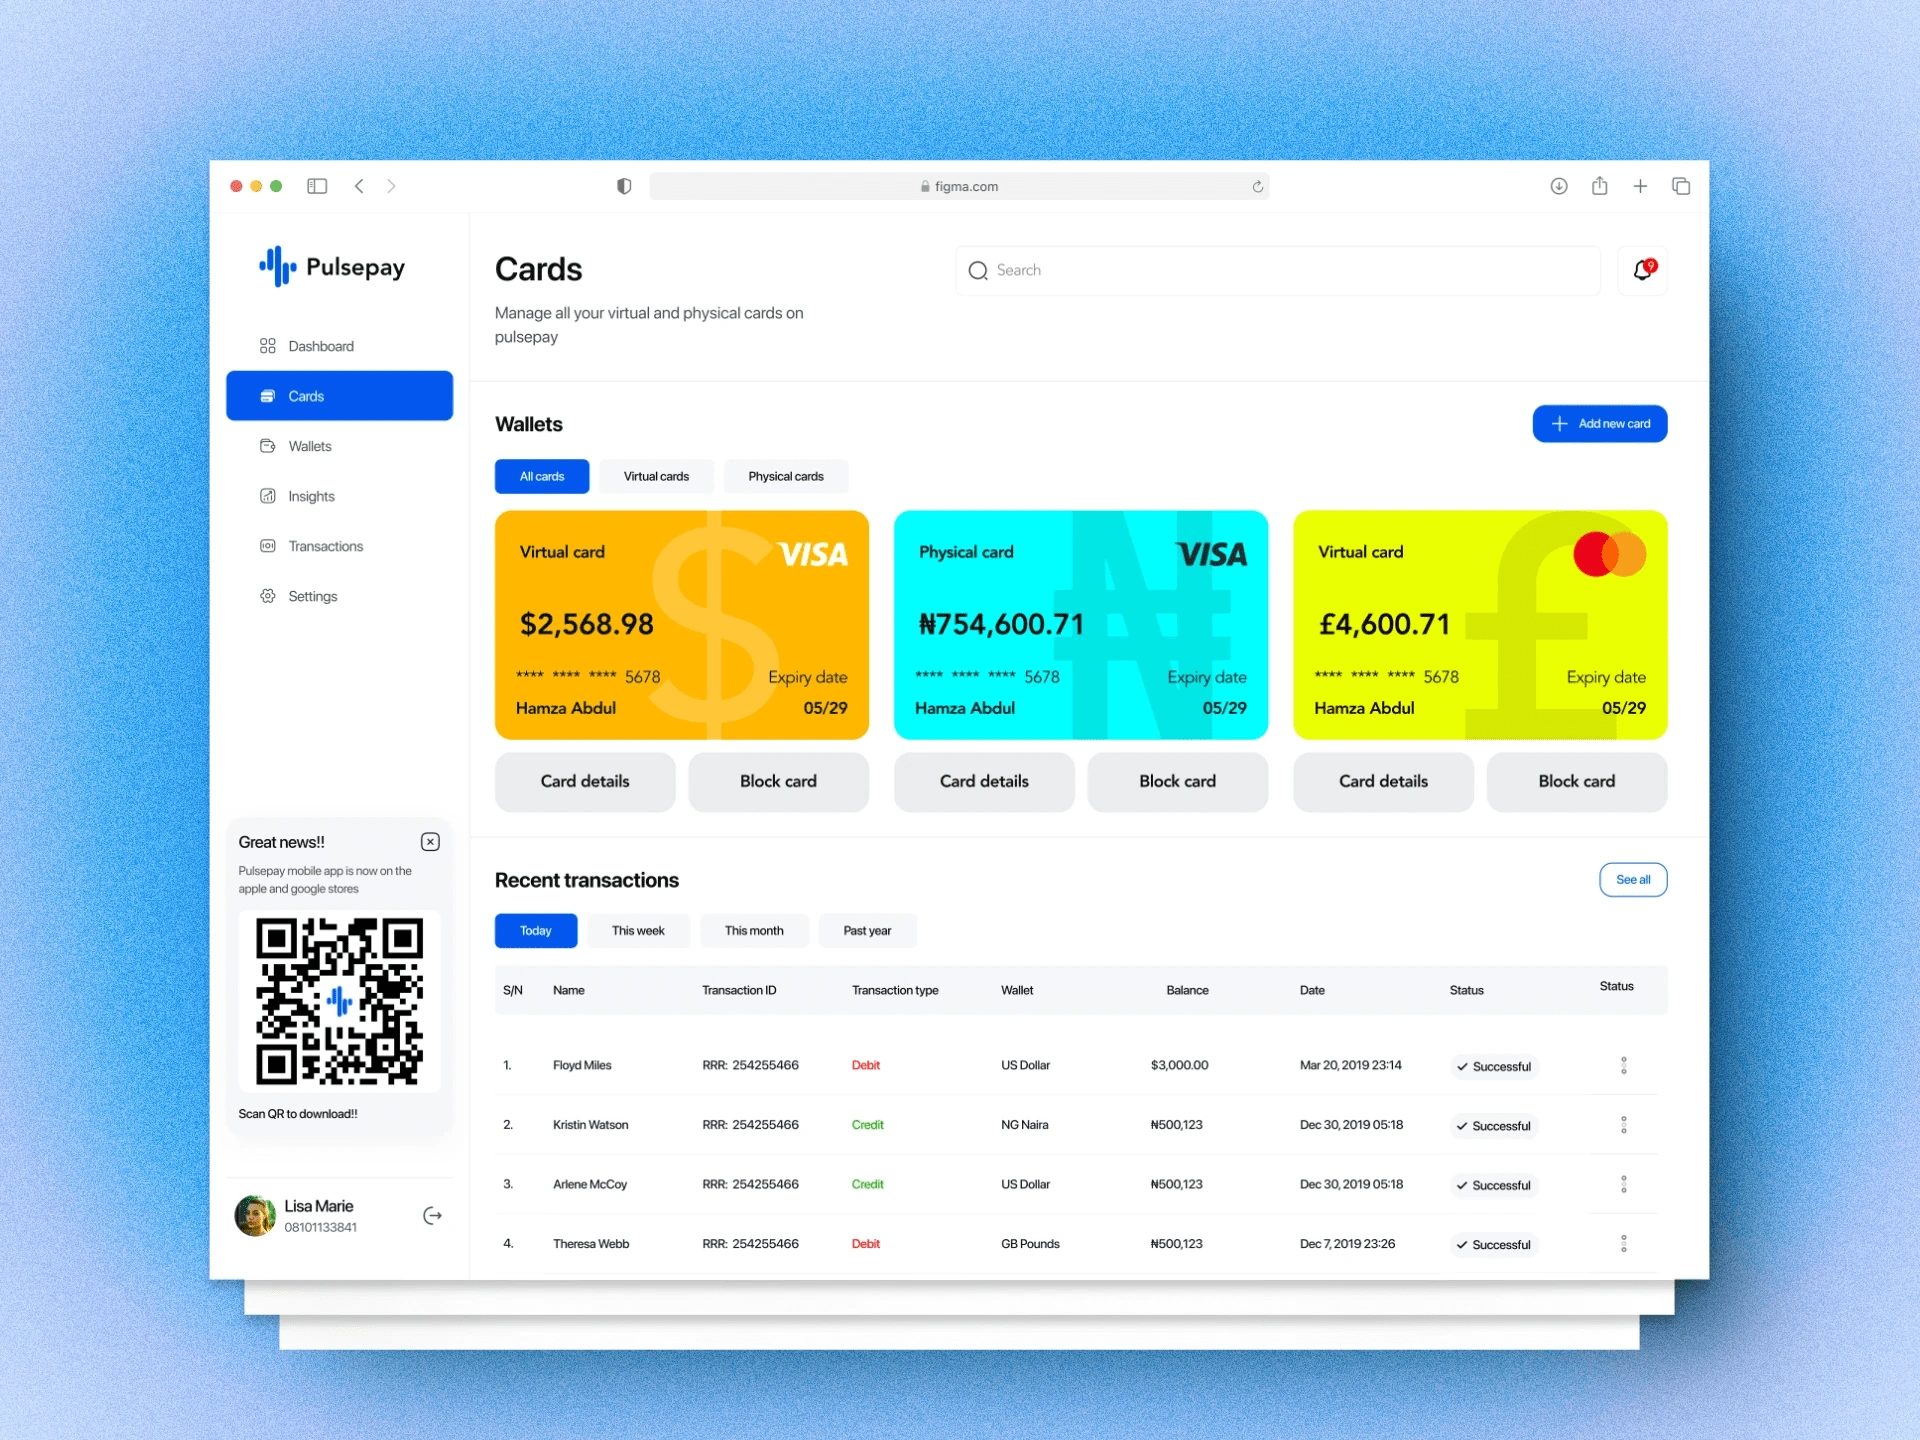Filter transactions by Past year
1920x1440 pixels.
click(867, 931)
